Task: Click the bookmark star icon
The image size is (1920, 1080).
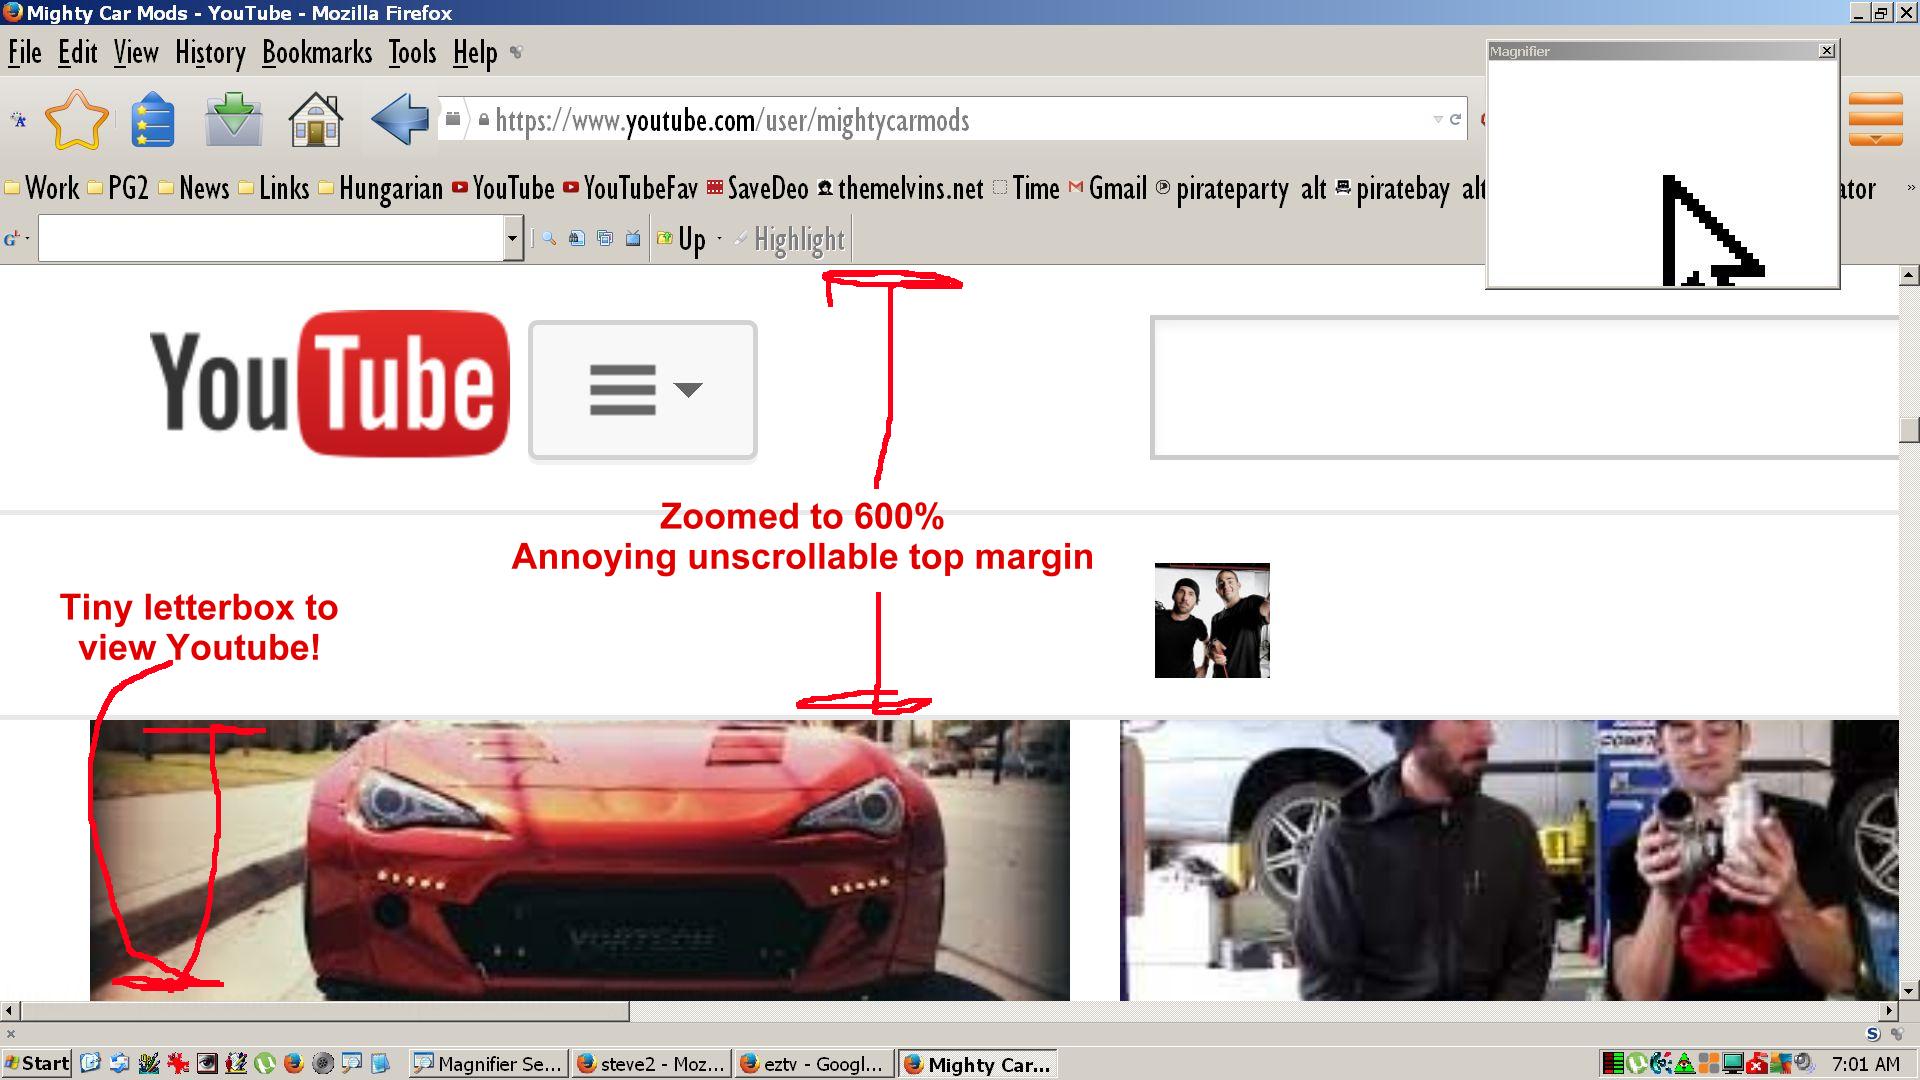Action: point(77,120)
